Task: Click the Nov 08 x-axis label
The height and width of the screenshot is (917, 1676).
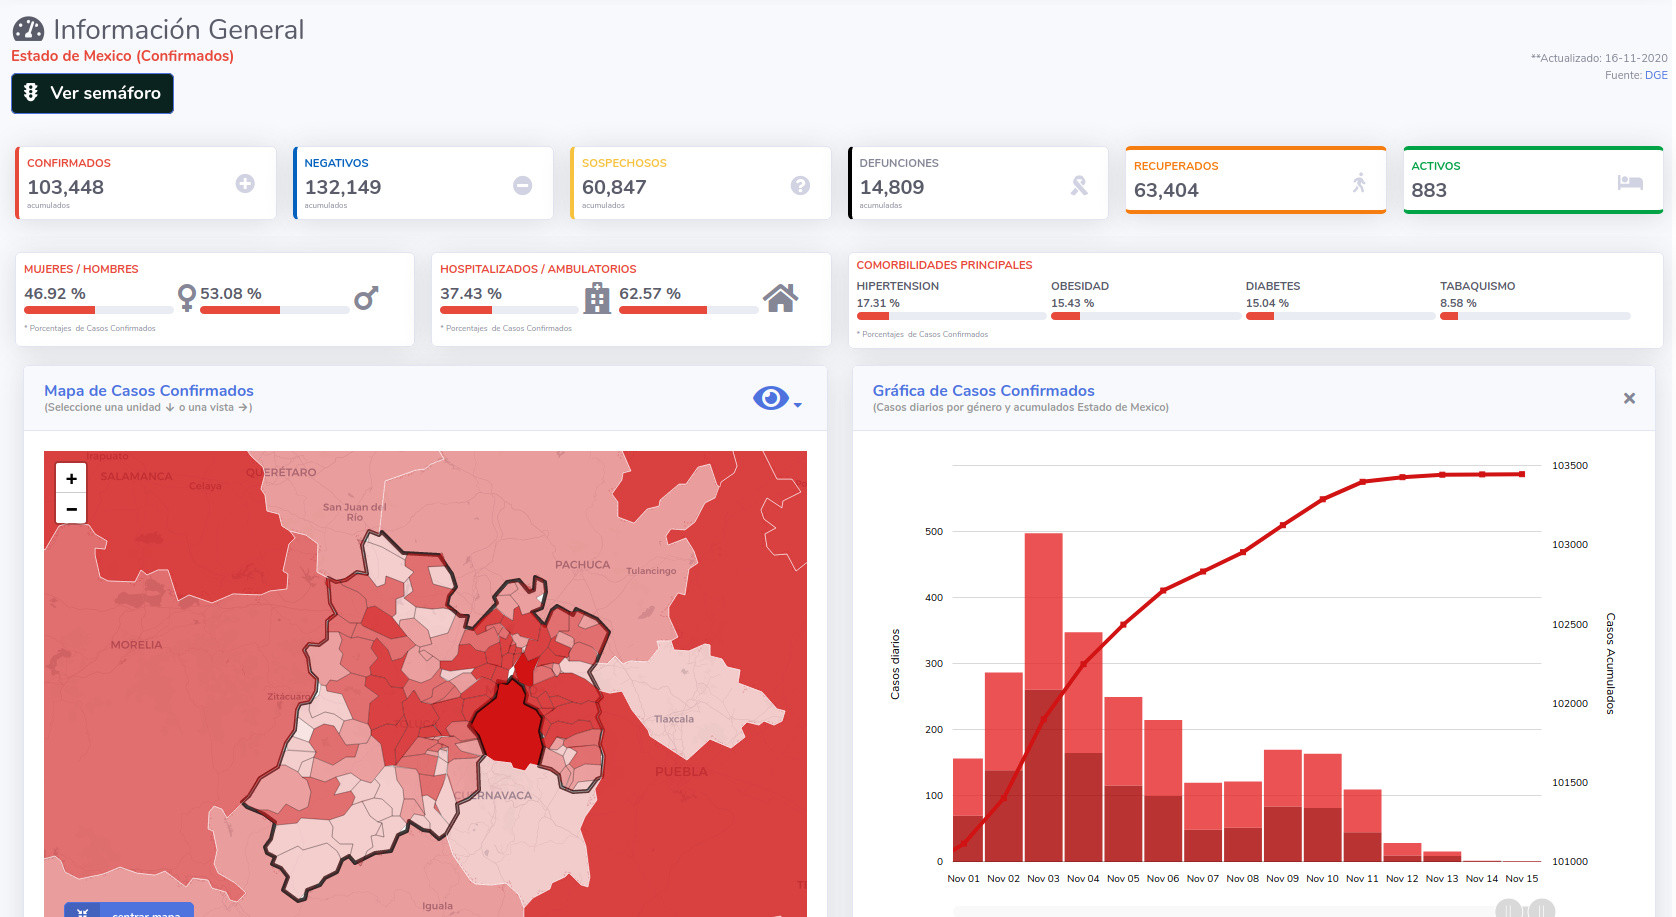Action: [x=1242, y=879]
